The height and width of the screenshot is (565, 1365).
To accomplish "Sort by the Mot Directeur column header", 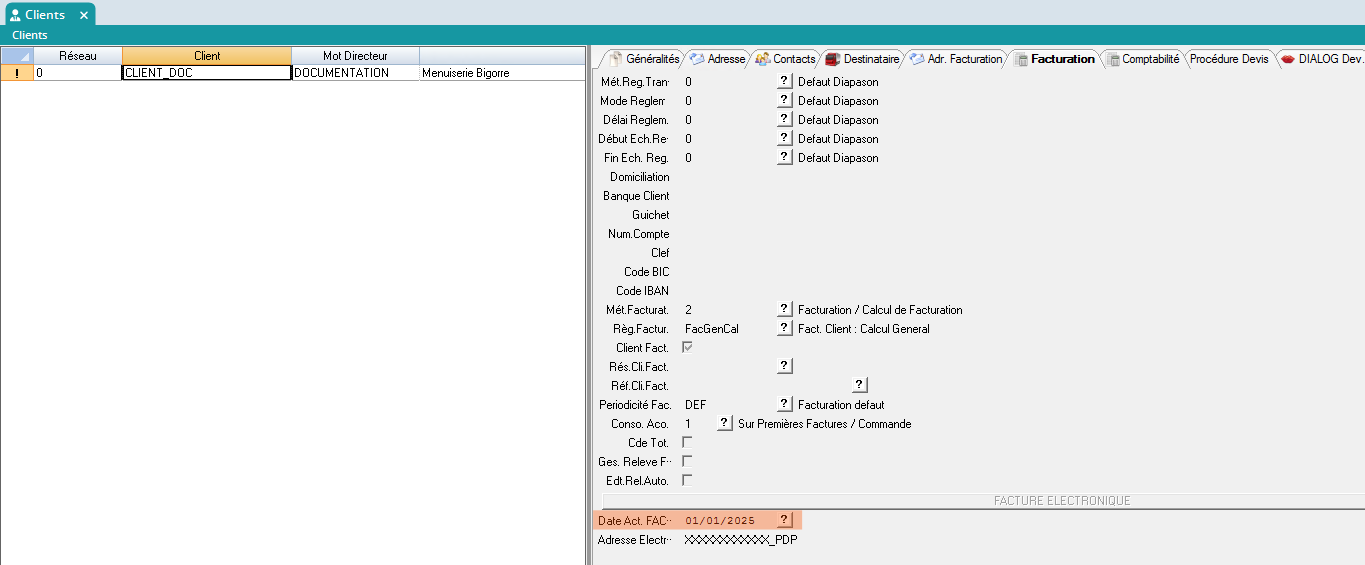I will [x=355, y=56].
